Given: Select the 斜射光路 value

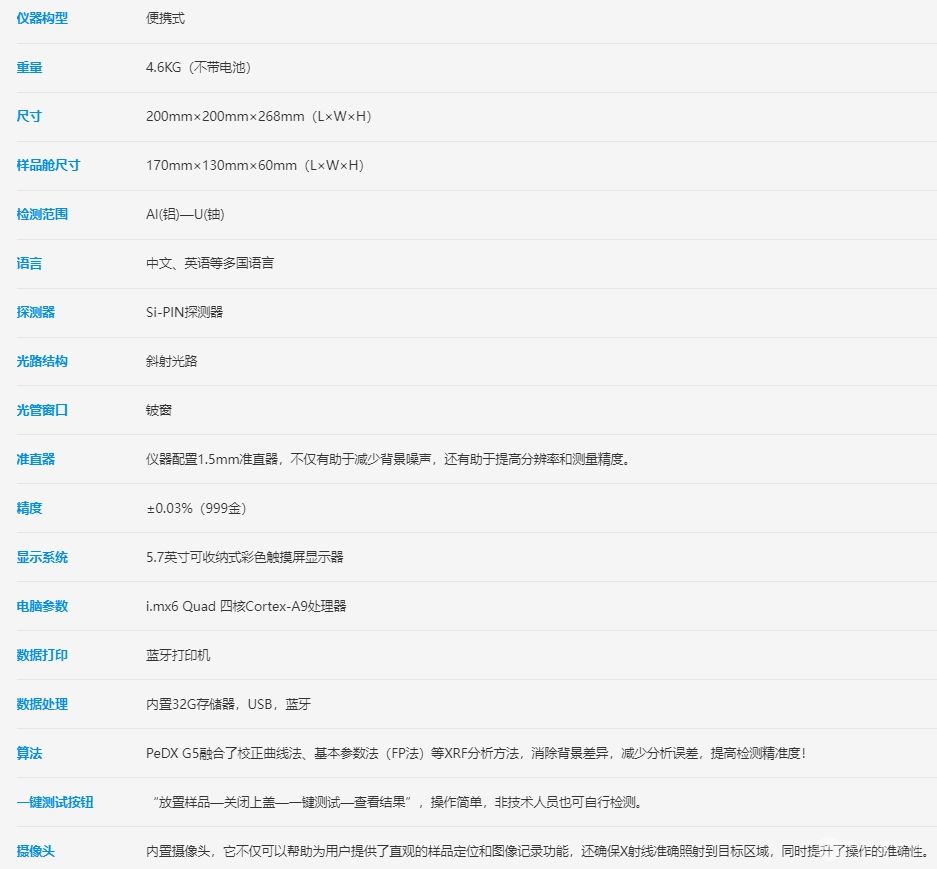Looking at the screenshot, I should (172, 362).
